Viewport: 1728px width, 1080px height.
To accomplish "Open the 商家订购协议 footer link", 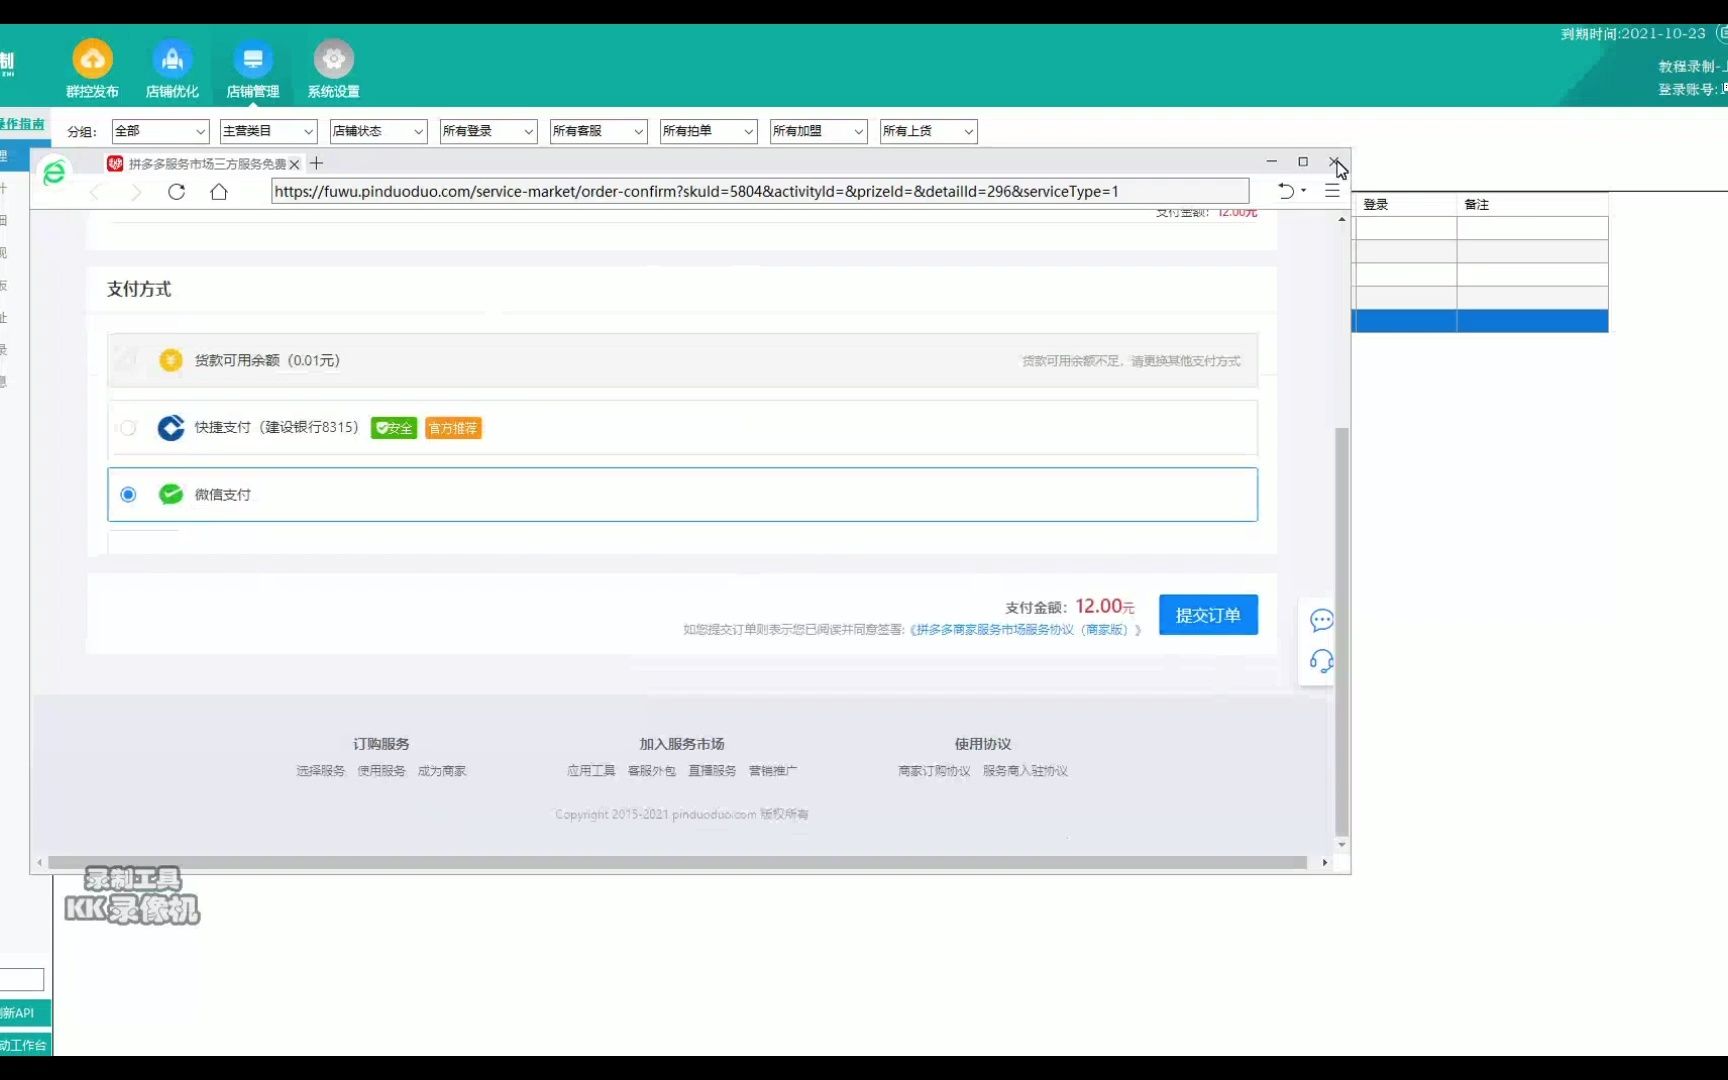I will (934, 771).
